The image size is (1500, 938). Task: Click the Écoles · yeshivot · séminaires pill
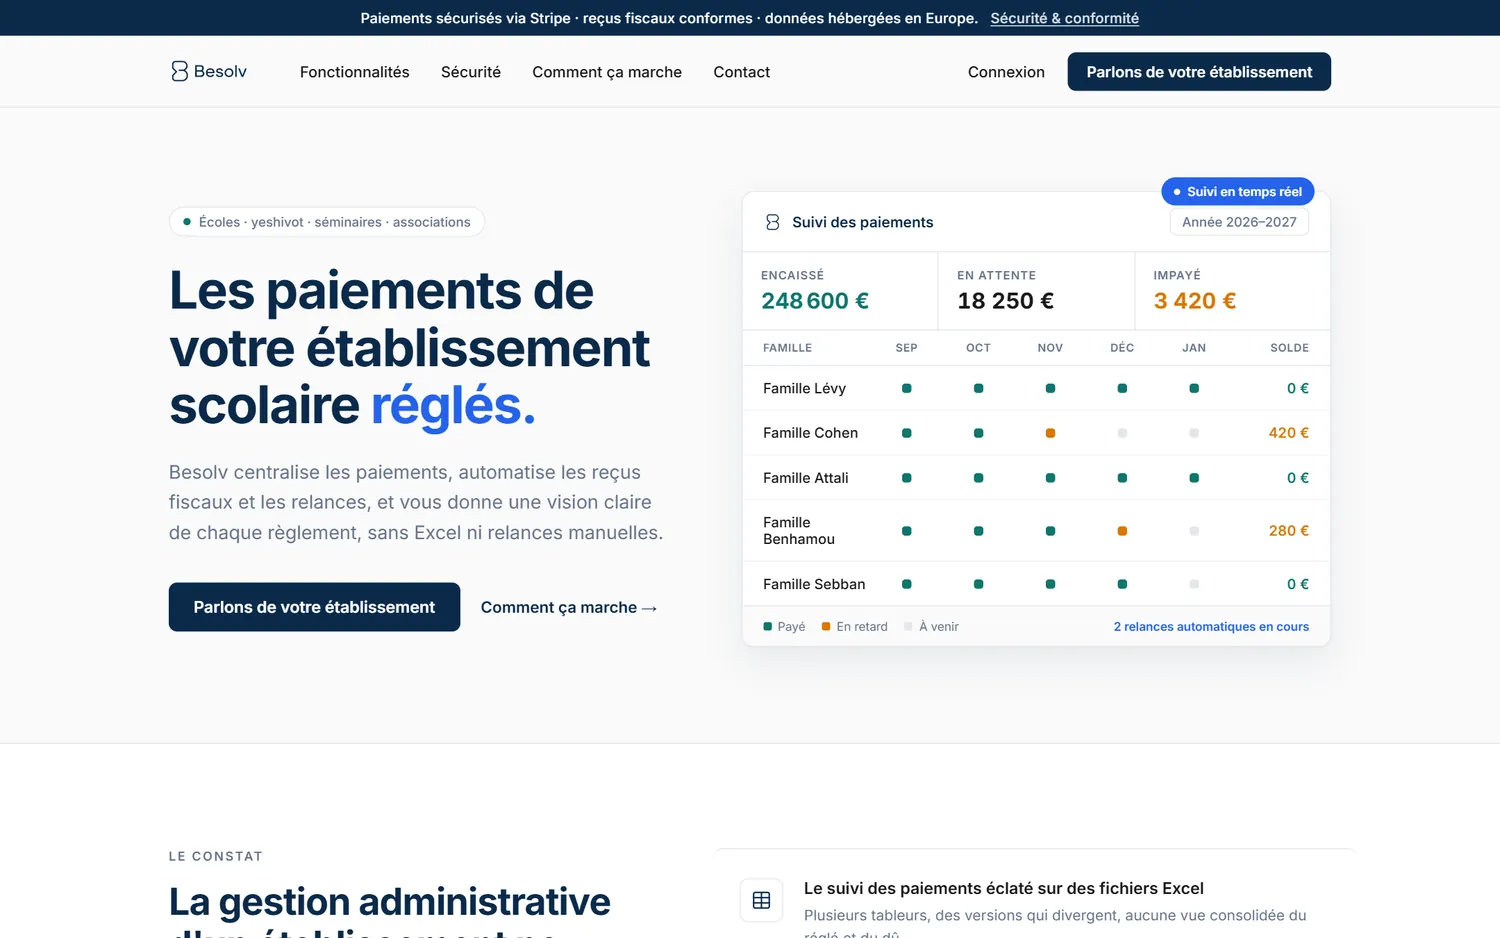[327, 222]
